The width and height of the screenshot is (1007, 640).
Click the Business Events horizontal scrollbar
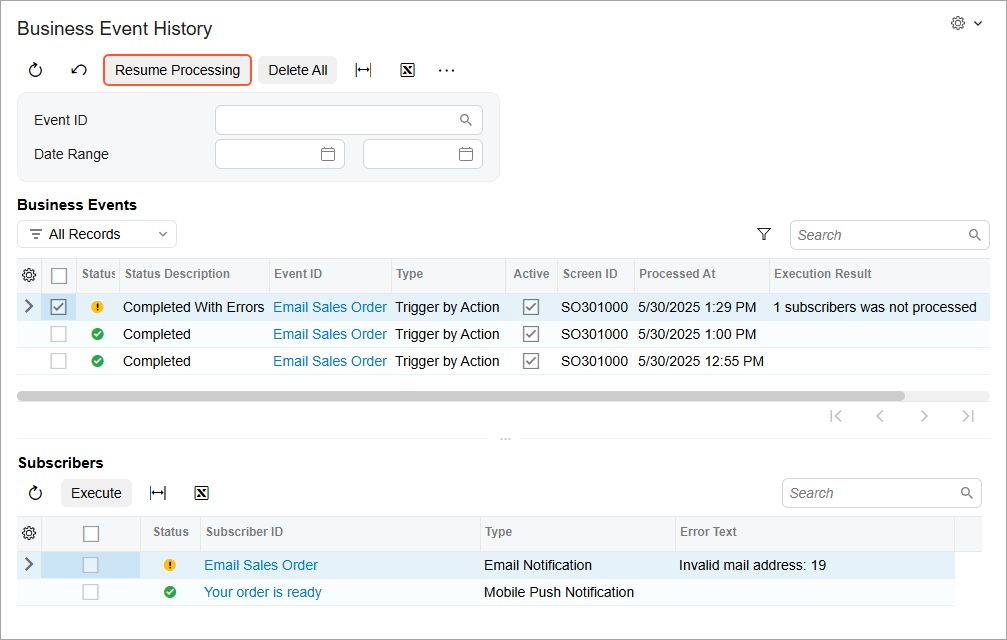point(460,396)
